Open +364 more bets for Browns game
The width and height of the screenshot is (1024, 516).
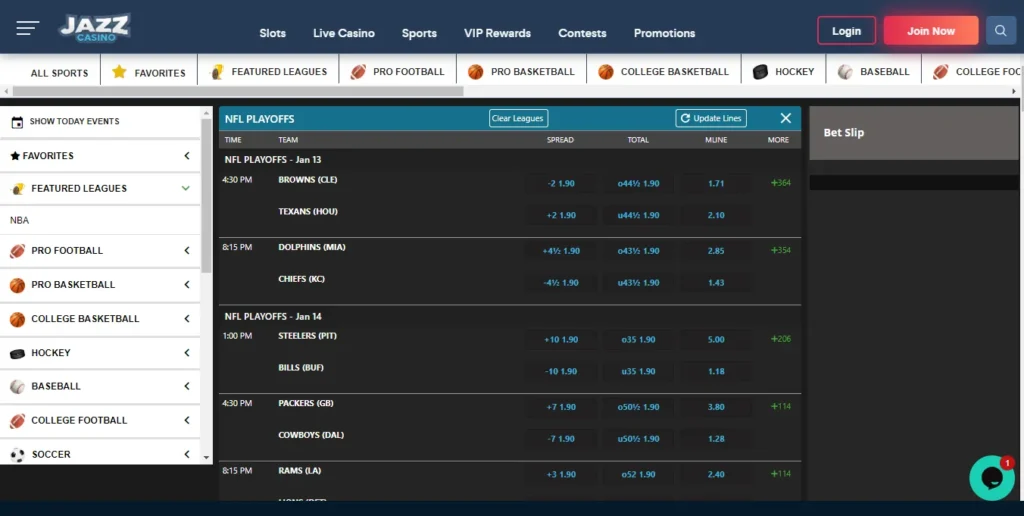click(780, 183)
